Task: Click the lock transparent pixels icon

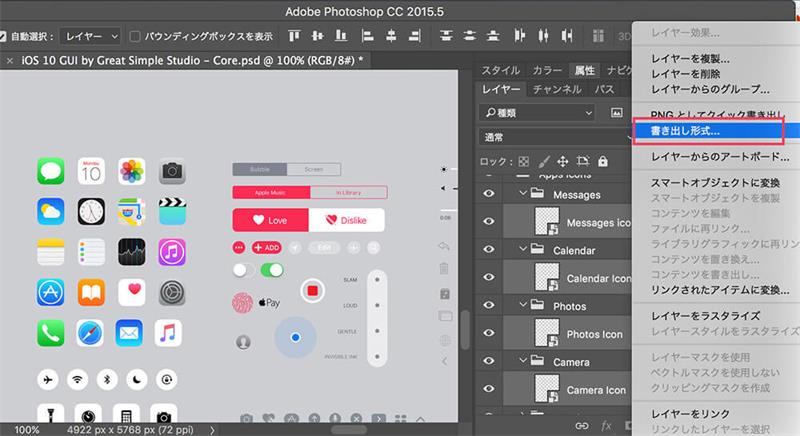Action: 523,161
